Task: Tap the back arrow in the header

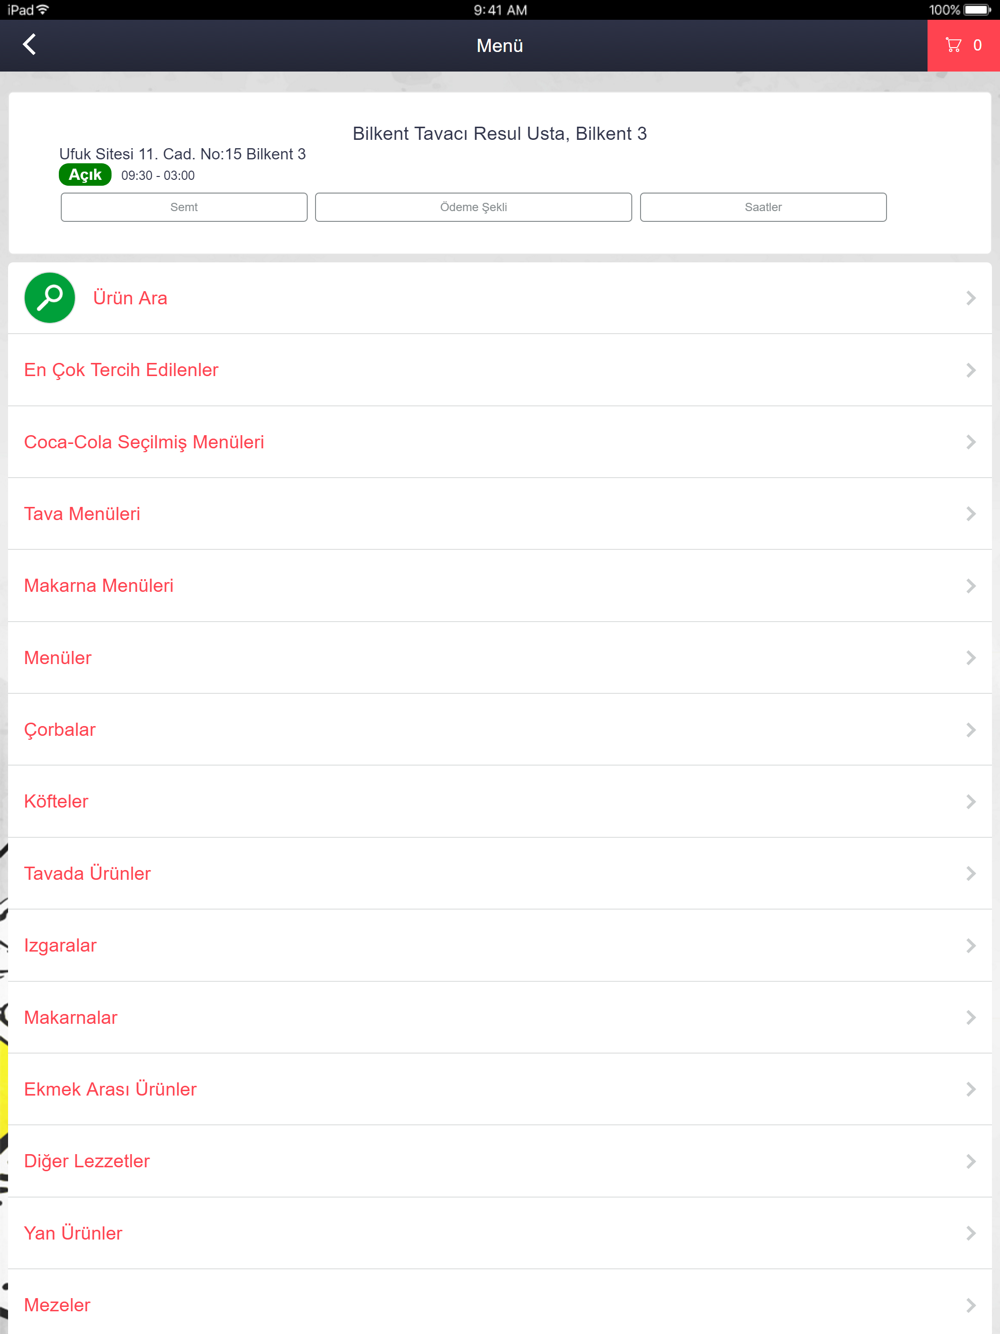Action: (30, 45)
